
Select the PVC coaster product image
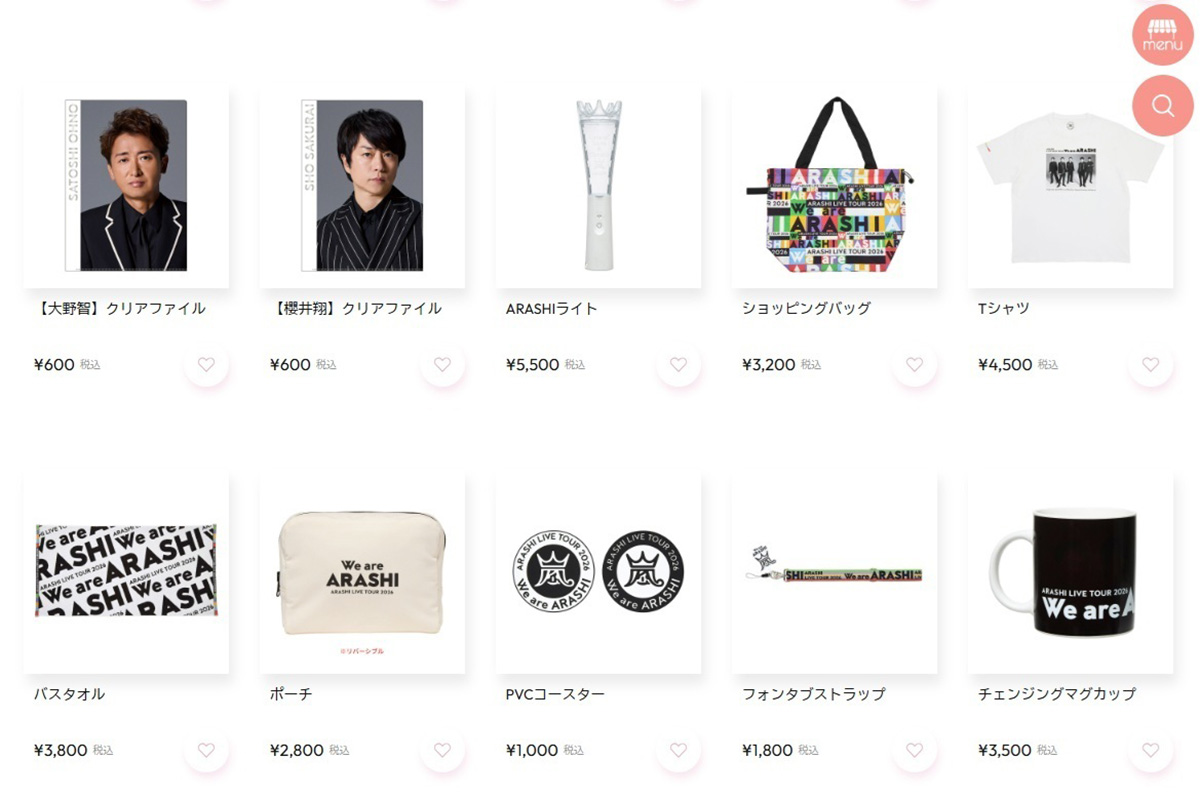598,572
